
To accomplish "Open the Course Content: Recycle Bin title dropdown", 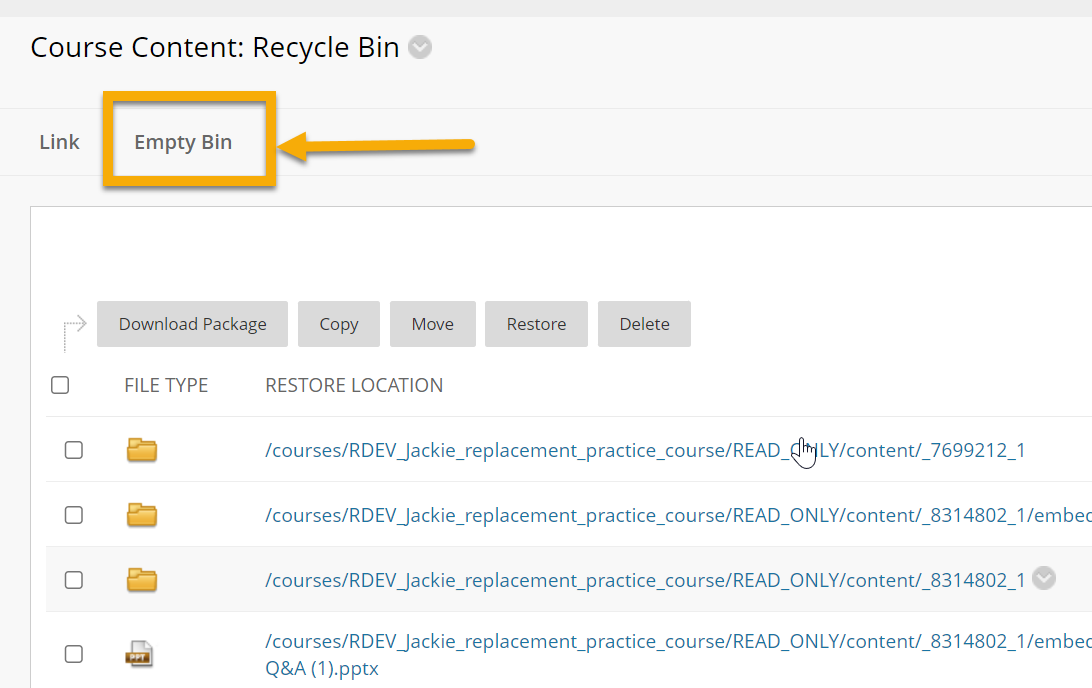I will click(x=420, y=48).
